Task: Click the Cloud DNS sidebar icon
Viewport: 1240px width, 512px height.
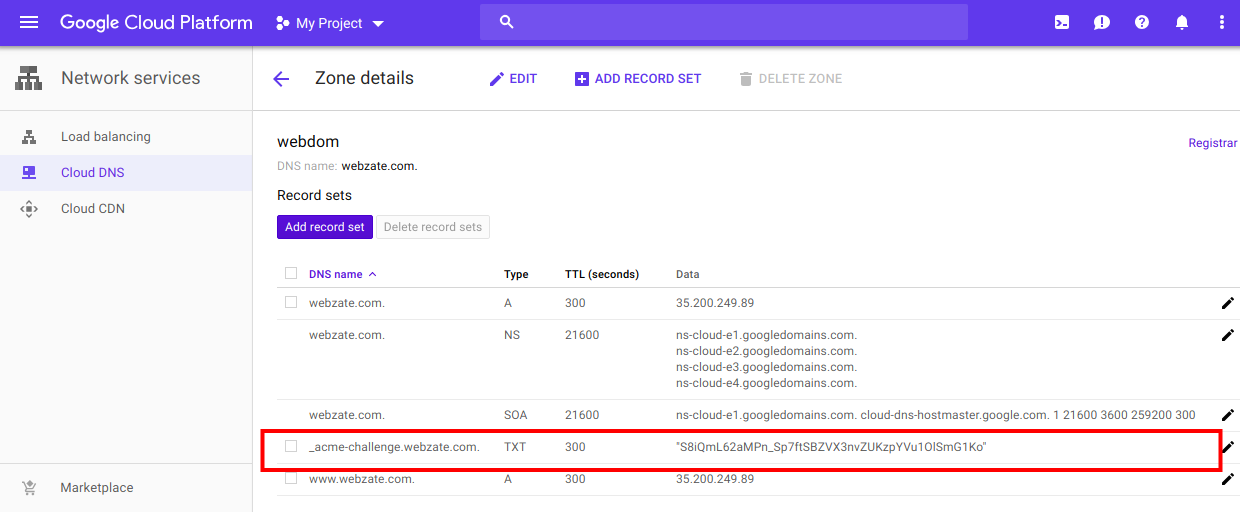Action: [29, 173]
